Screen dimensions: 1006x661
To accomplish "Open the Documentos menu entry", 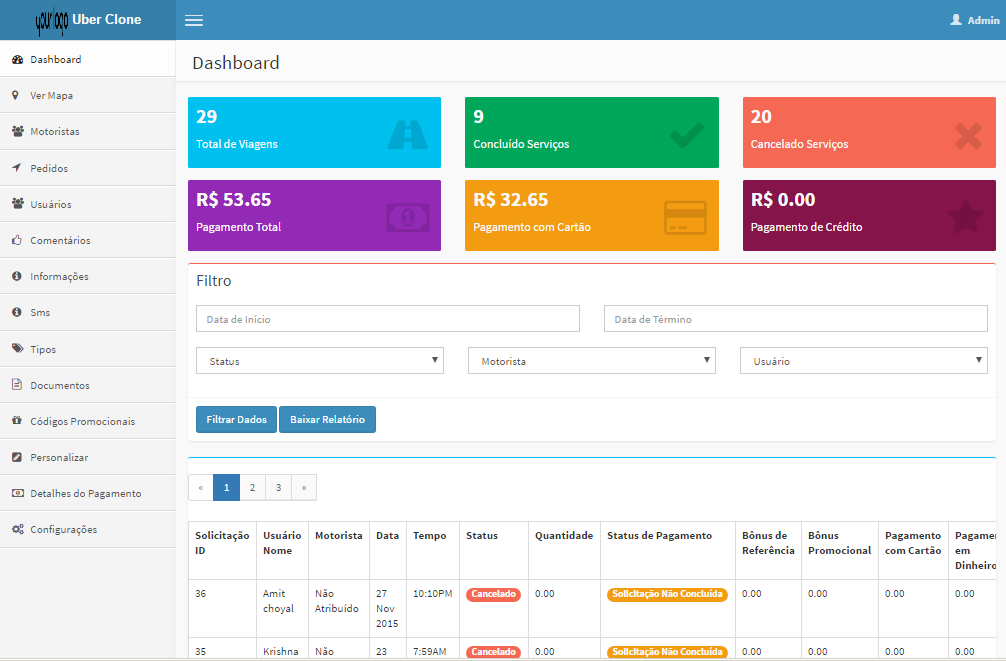I will click(x=88, y=384).
